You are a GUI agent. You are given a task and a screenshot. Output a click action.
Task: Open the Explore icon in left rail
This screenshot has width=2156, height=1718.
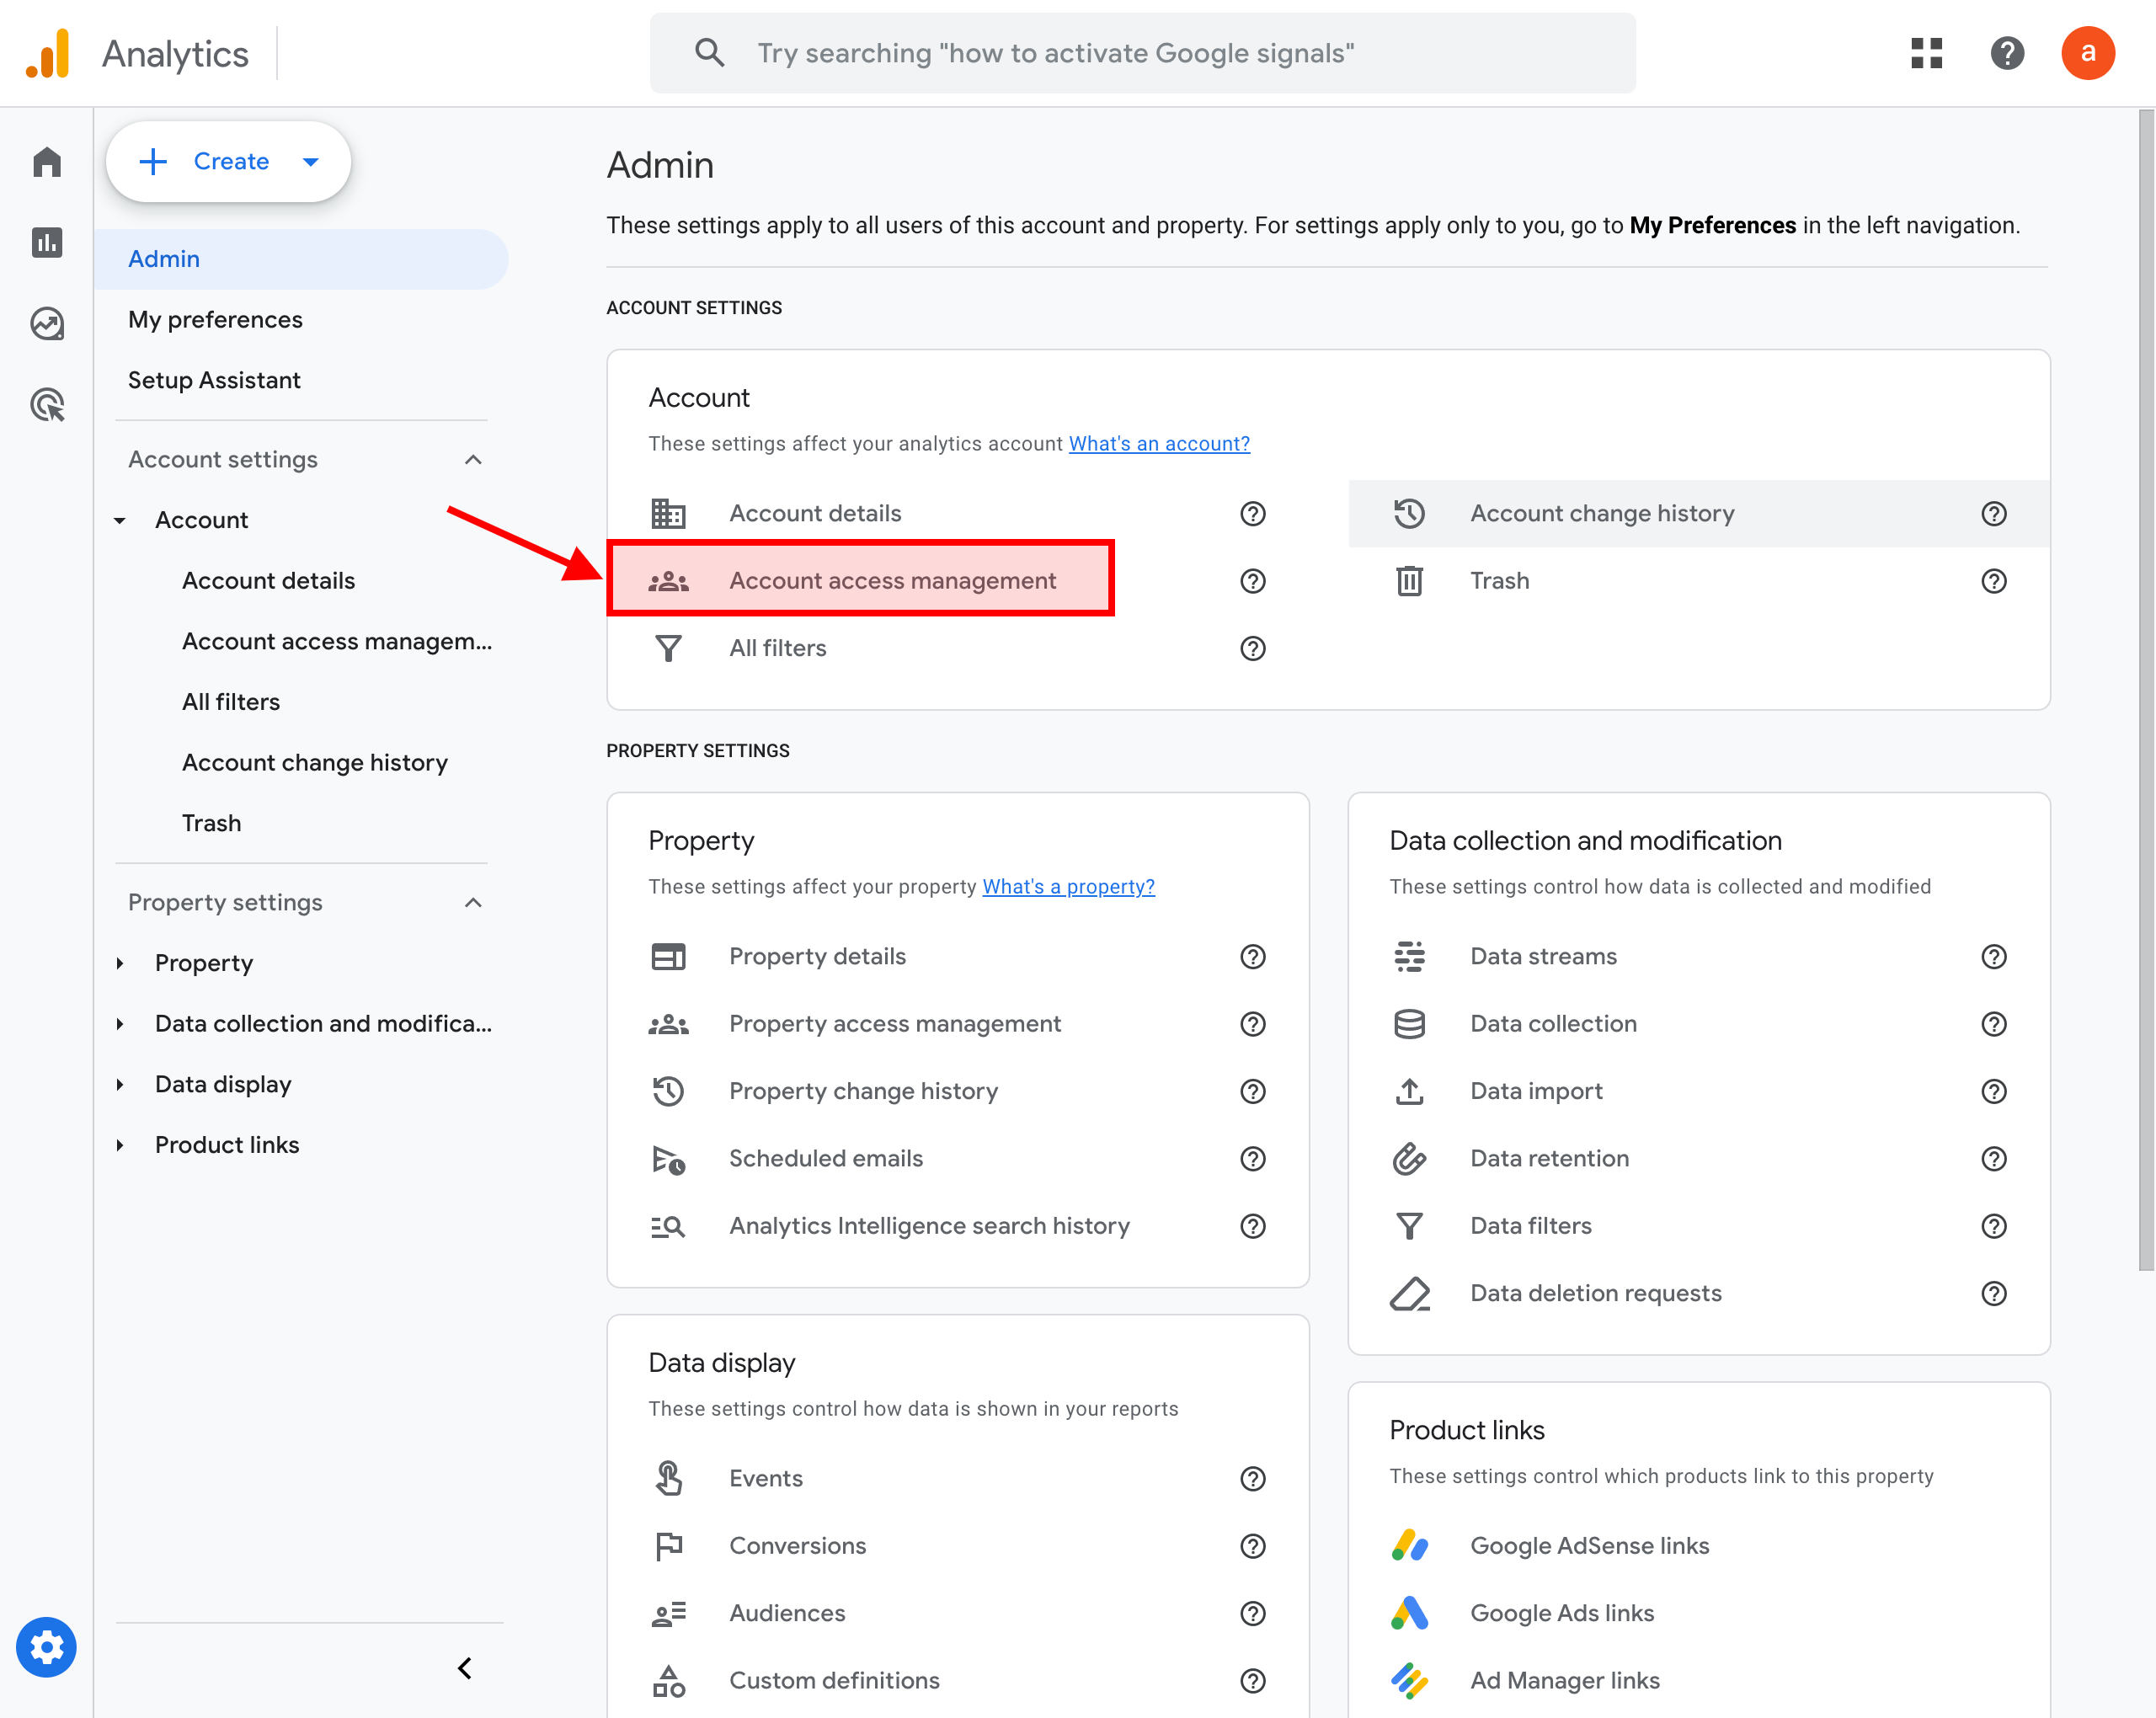tap(47, 323)
